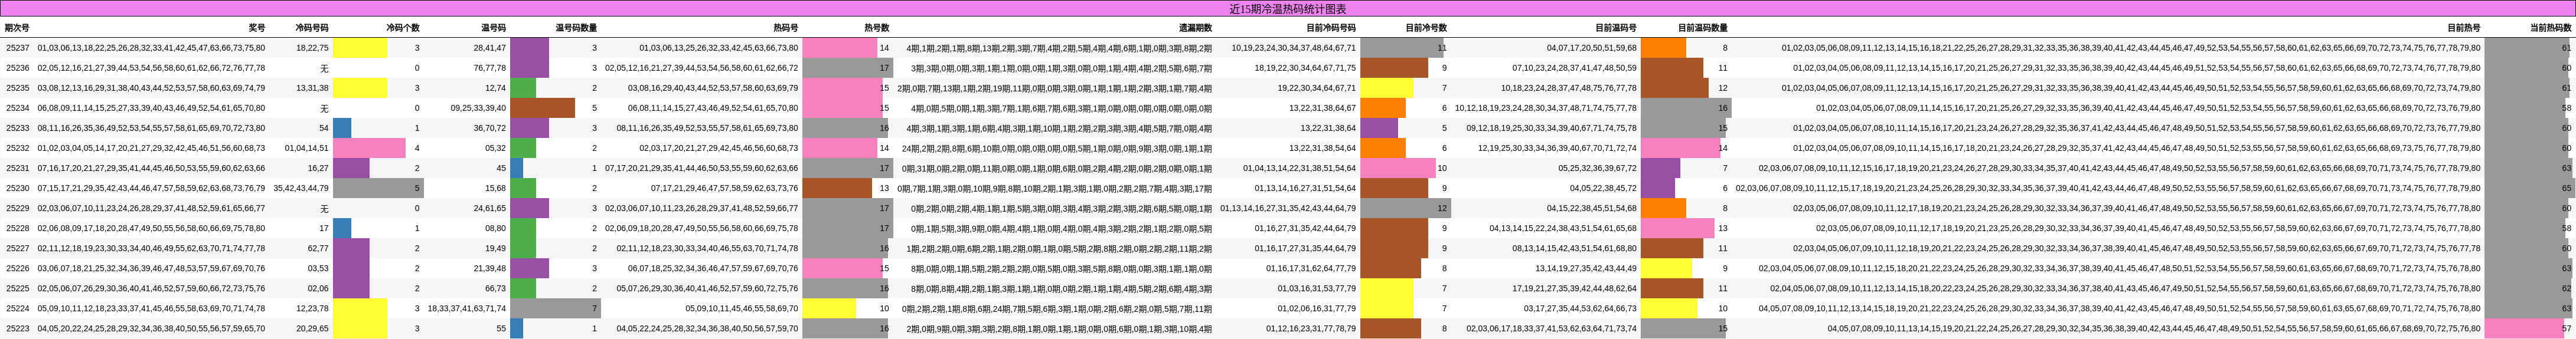Select warm numbers cell 18,33,37,41,63,71,74
Screen dimensions: 2576x339
point(467,308)
